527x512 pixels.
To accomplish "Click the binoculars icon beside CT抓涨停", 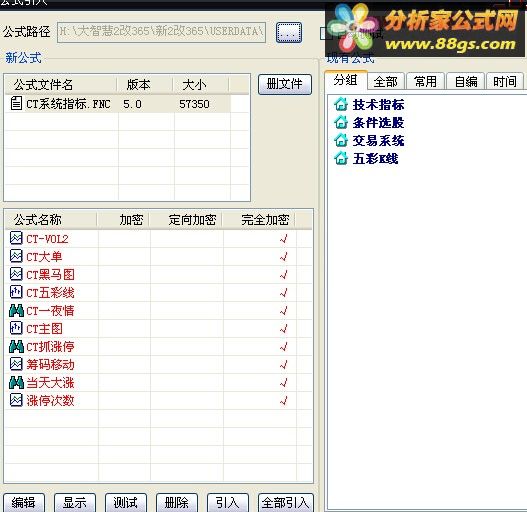I will point(16,346).
